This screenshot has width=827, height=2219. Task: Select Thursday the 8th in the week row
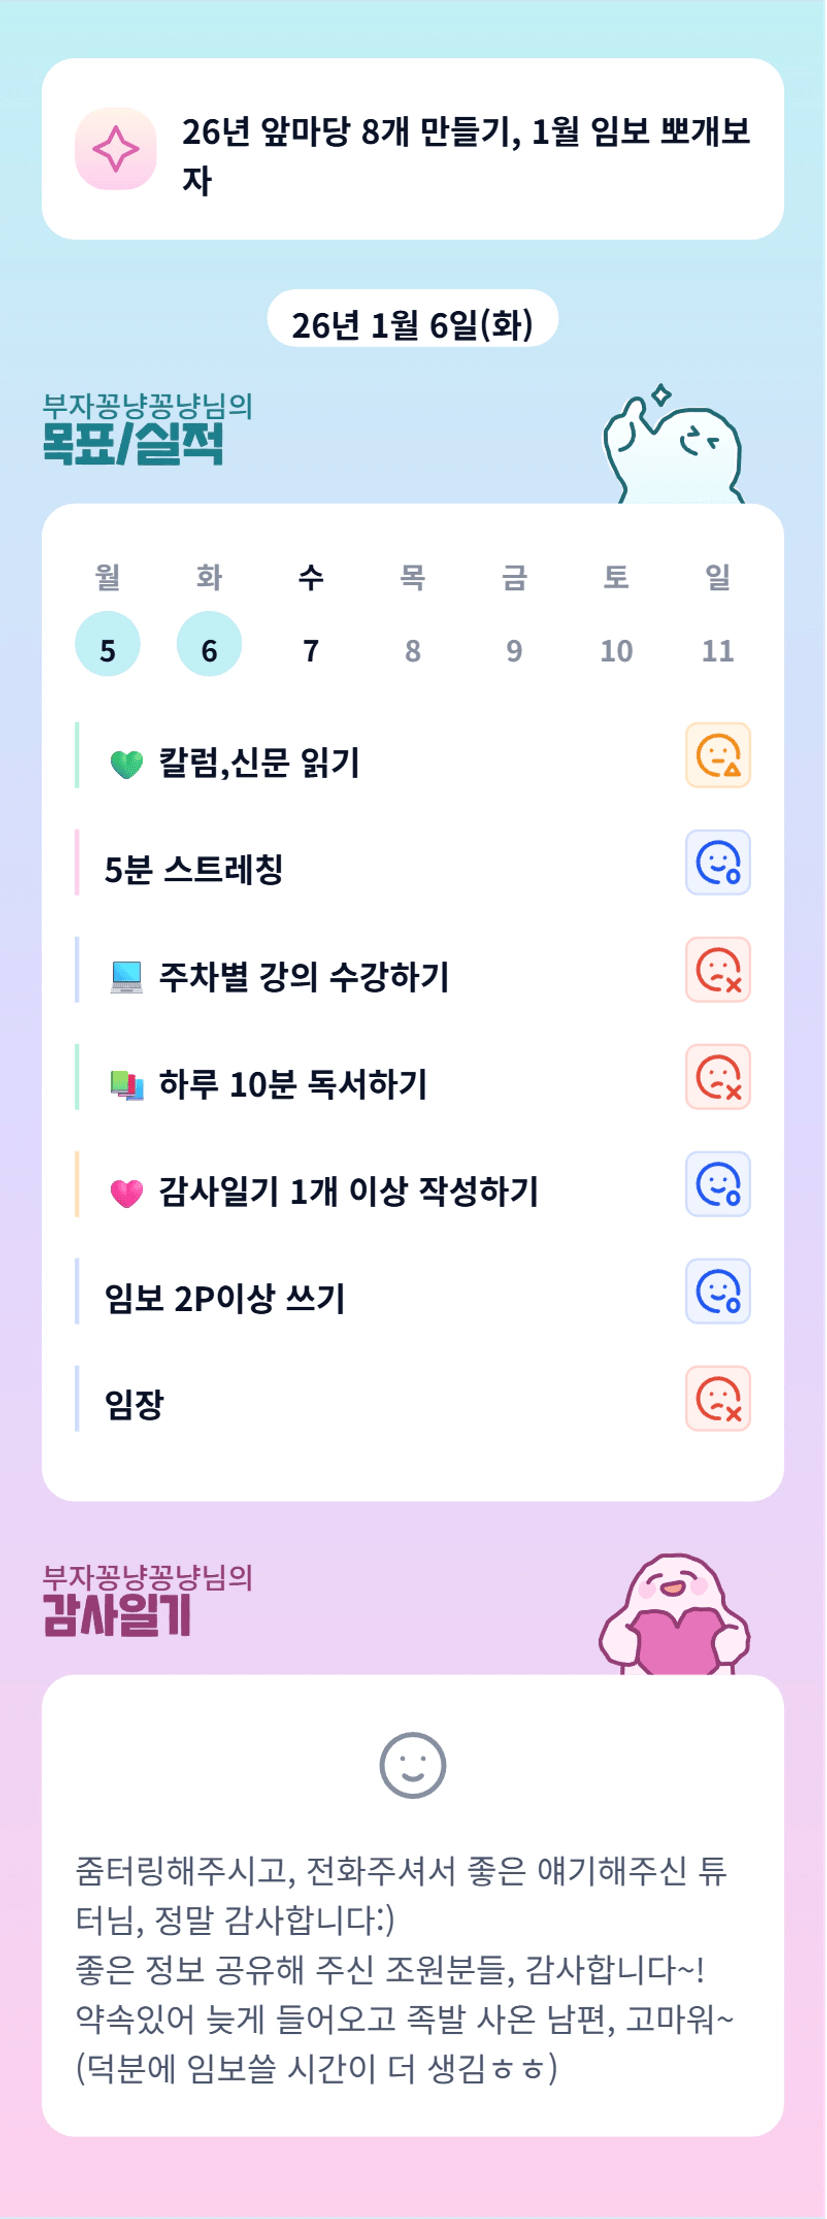[413, 650]
